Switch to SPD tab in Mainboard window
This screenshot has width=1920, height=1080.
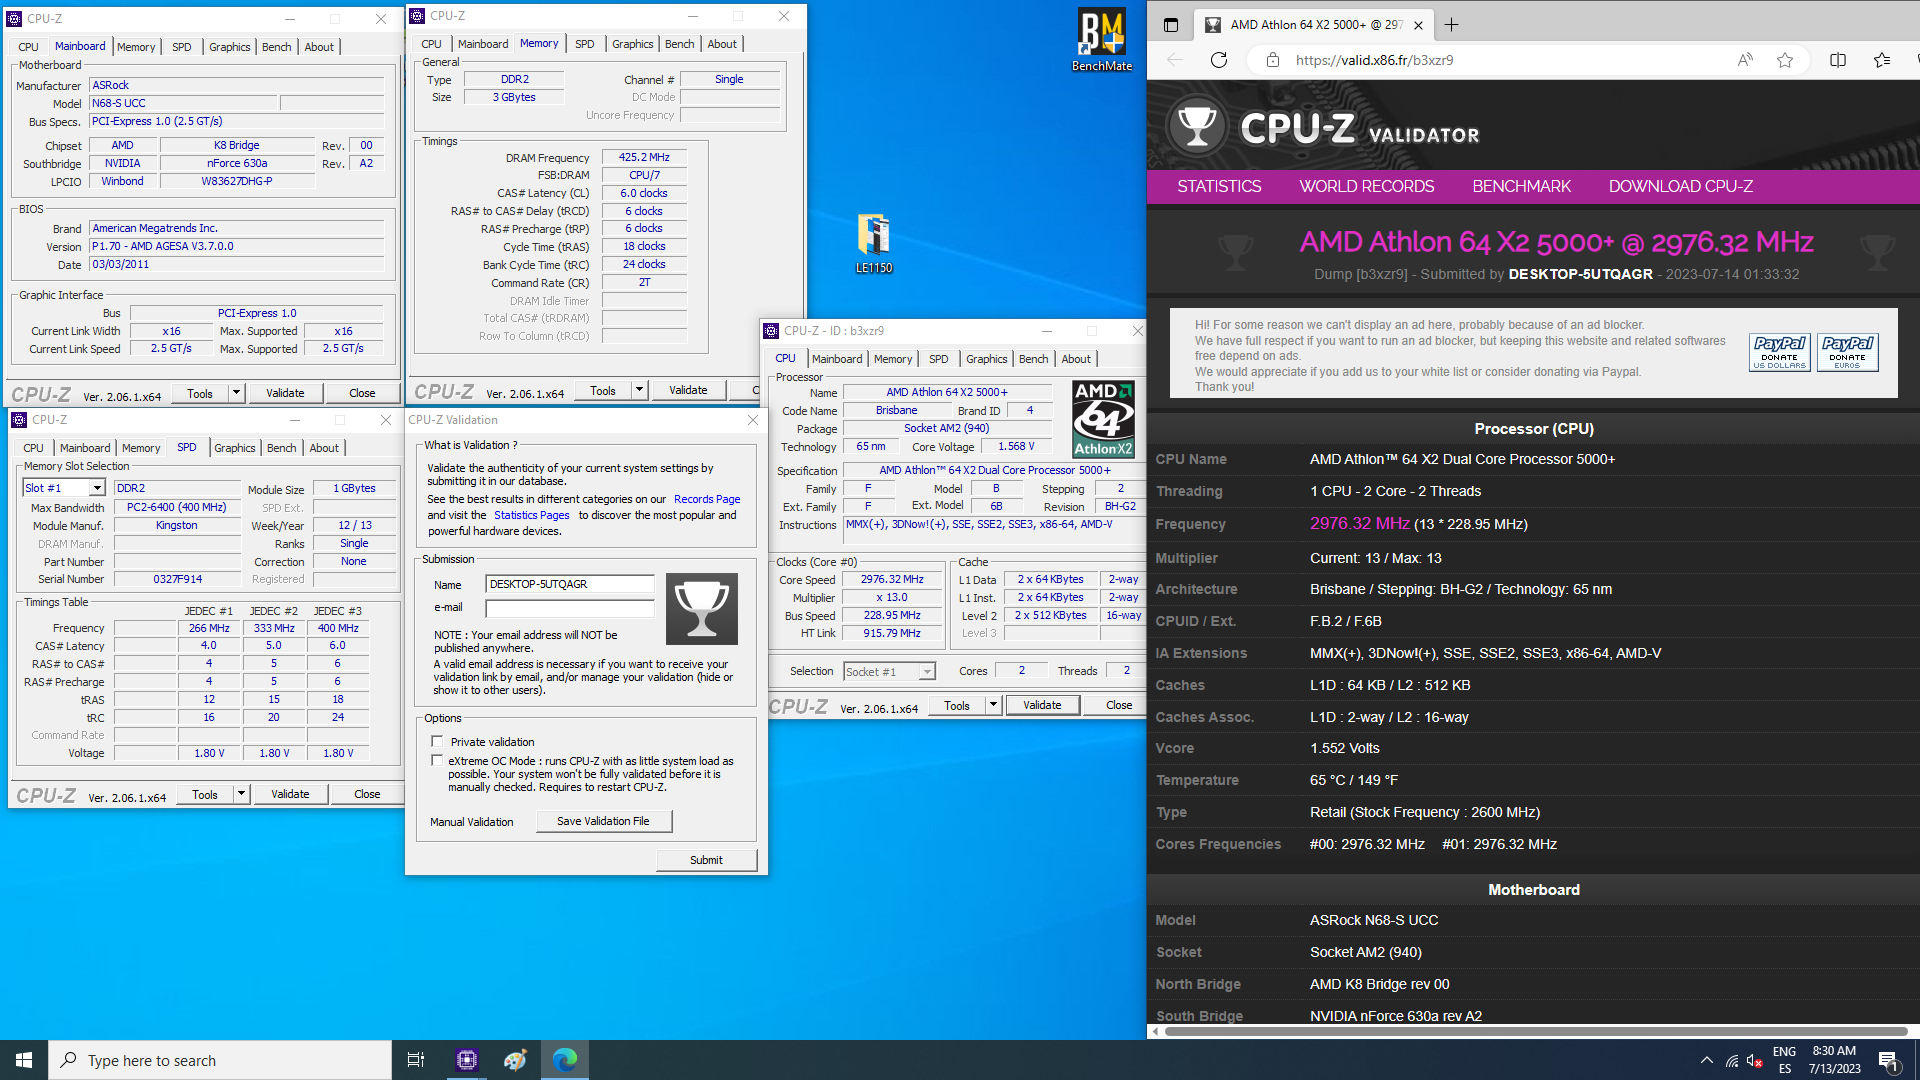(x=181, y=47)
